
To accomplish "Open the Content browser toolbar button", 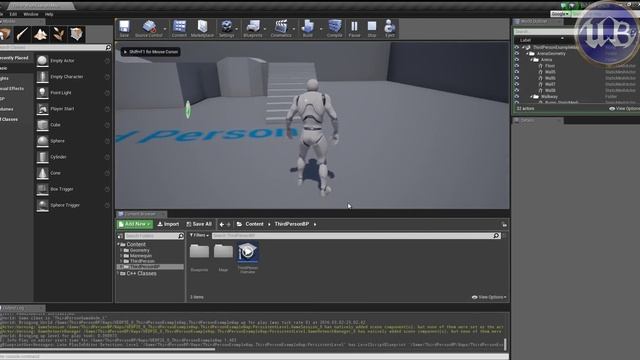I will [x=179, y=28].
